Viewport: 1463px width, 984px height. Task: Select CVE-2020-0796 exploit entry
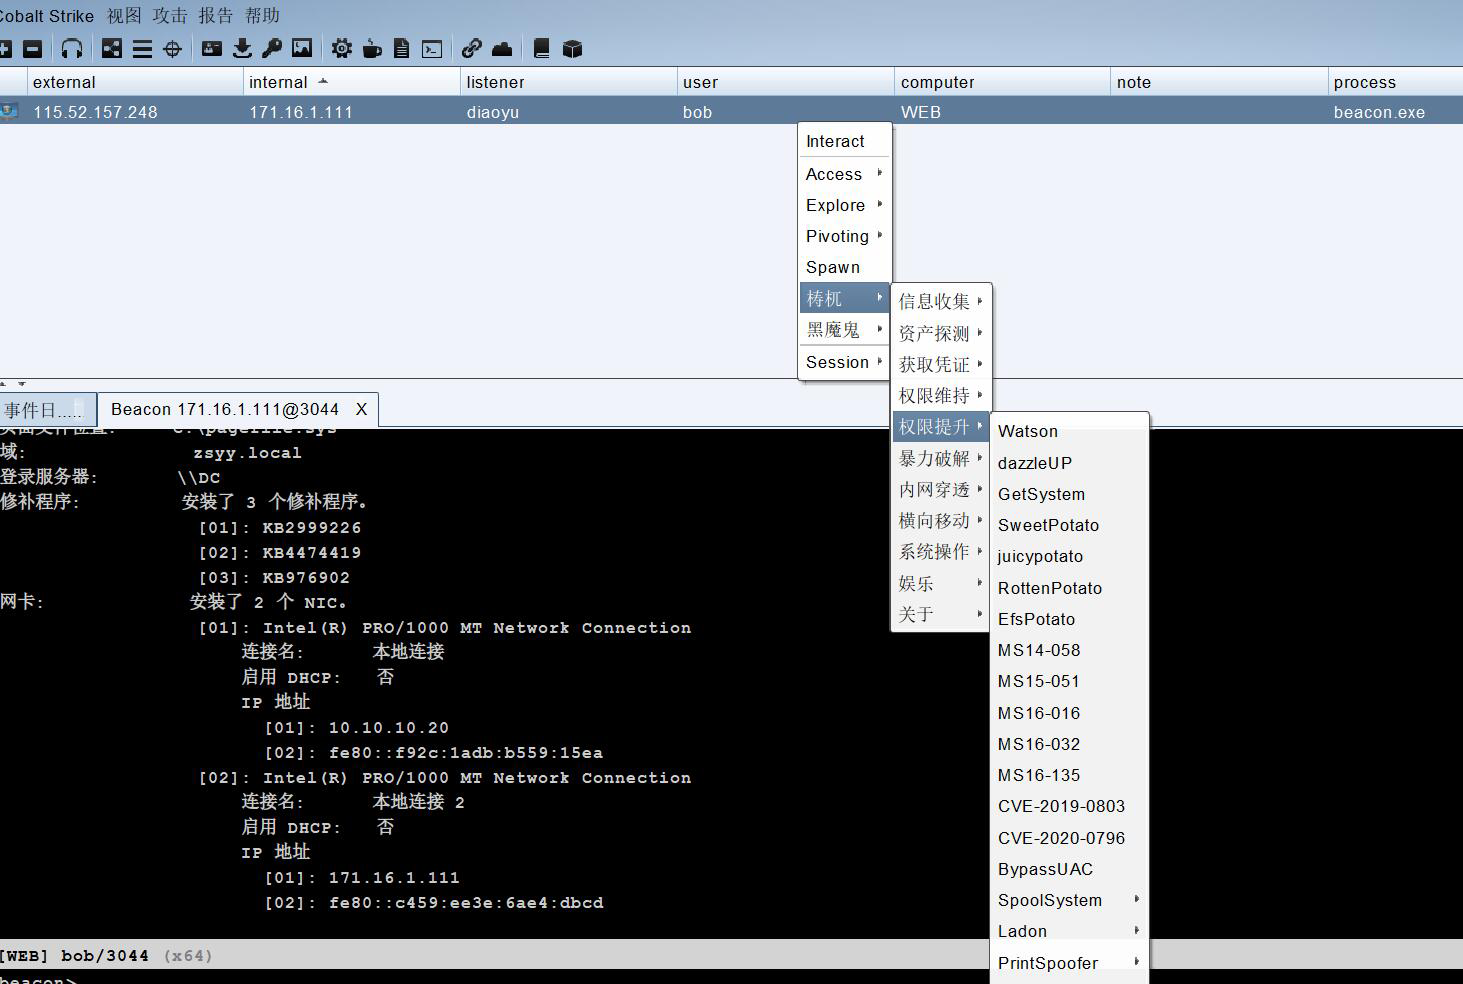1069,838
